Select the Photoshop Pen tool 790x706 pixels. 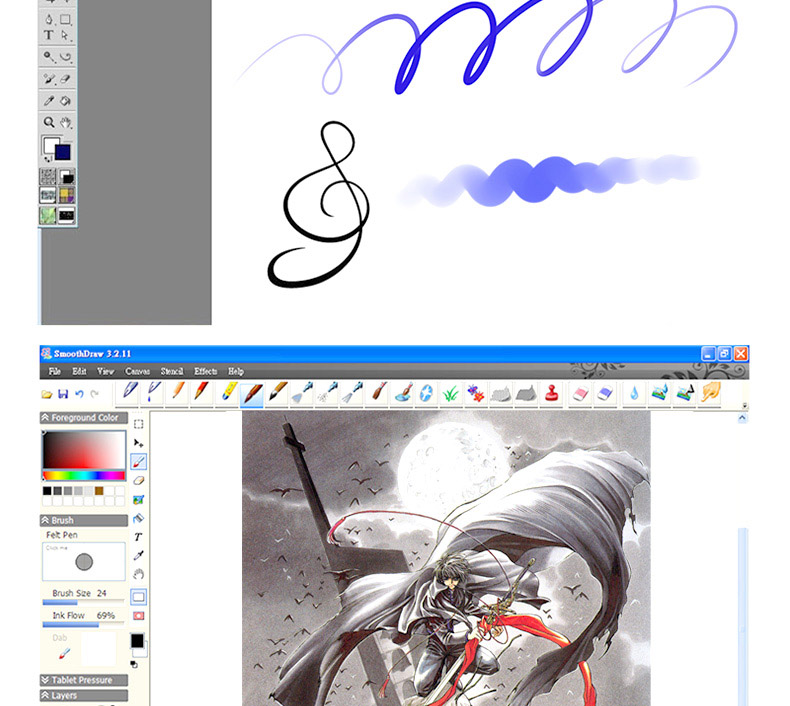pos(48,19)
